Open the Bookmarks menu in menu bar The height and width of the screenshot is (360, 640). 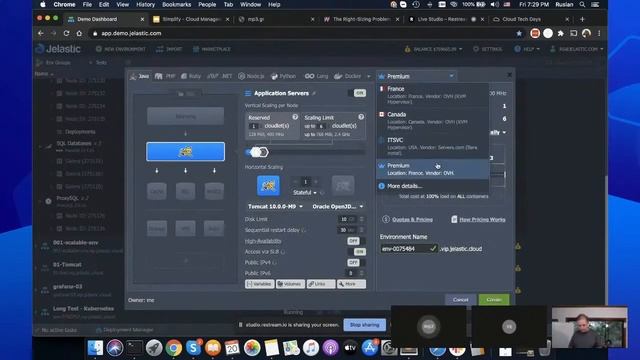(x=176, y=4)
